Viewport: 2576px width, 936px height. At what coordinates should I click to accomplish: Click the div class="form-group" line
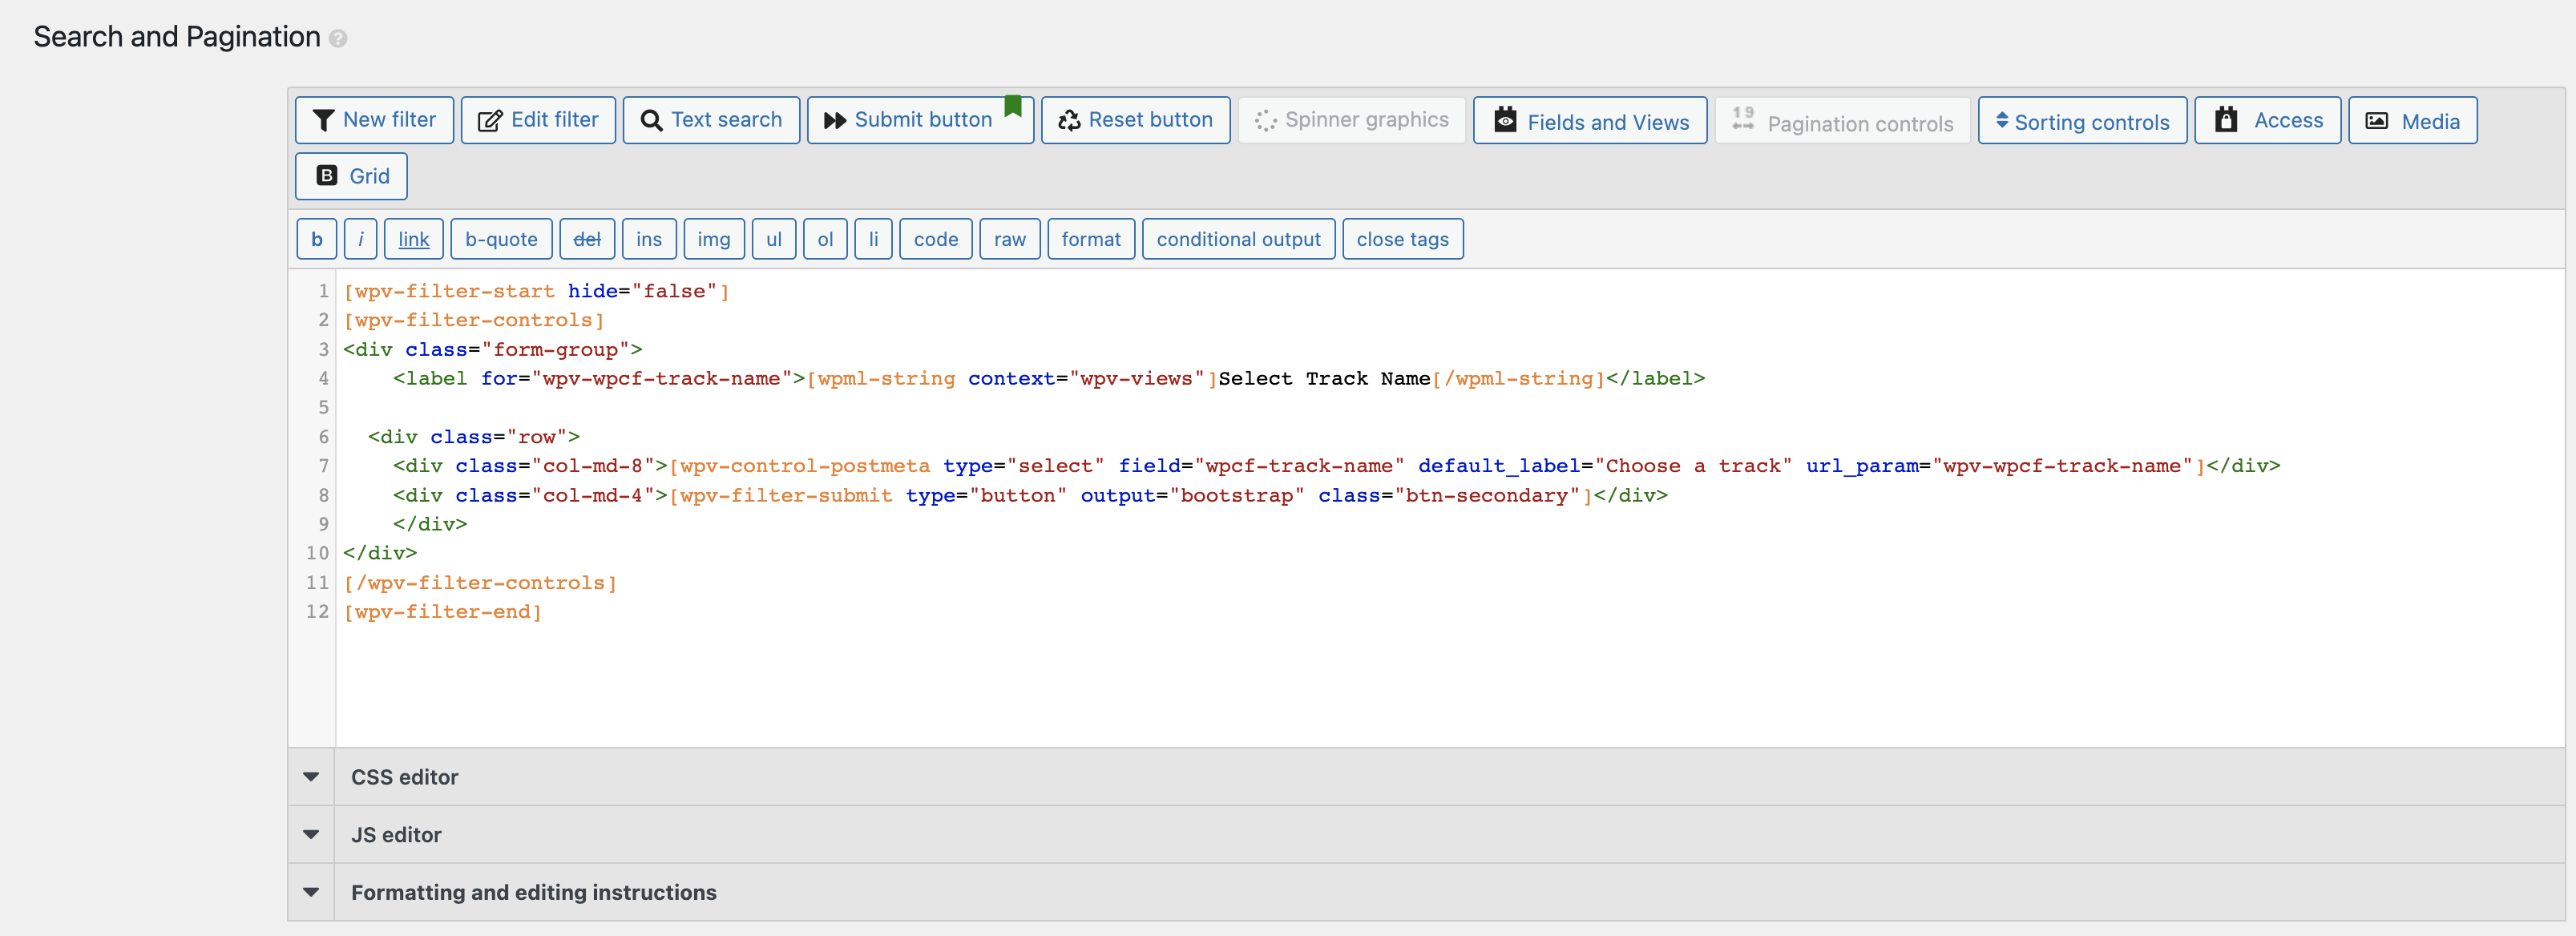tap(493, 350)
